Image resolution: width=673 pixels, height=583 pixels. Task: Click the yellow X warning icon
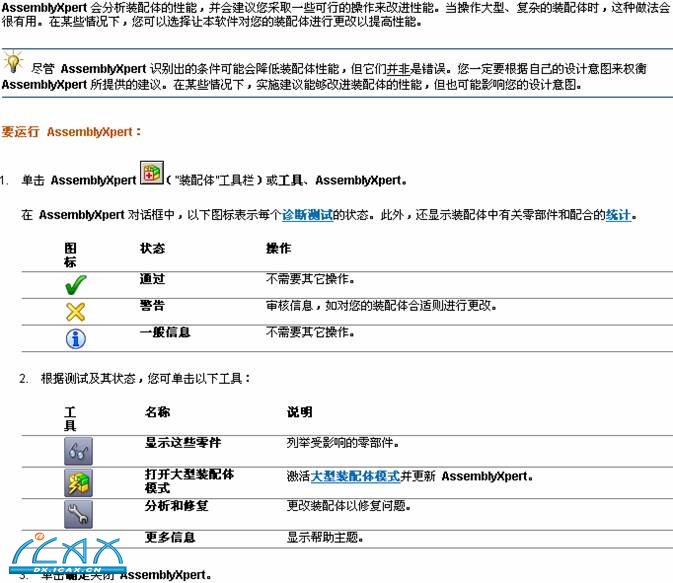[x=76, y=312]
